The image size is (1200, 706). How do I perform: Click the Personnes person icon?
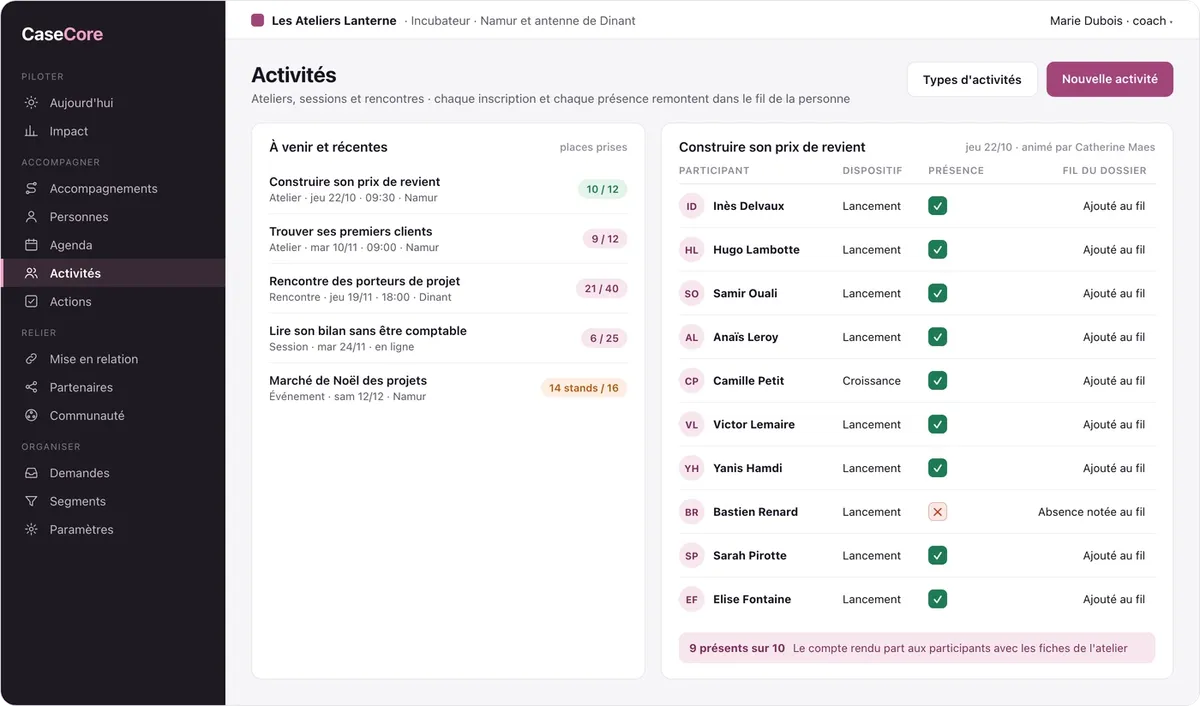[x=31, y=217]
